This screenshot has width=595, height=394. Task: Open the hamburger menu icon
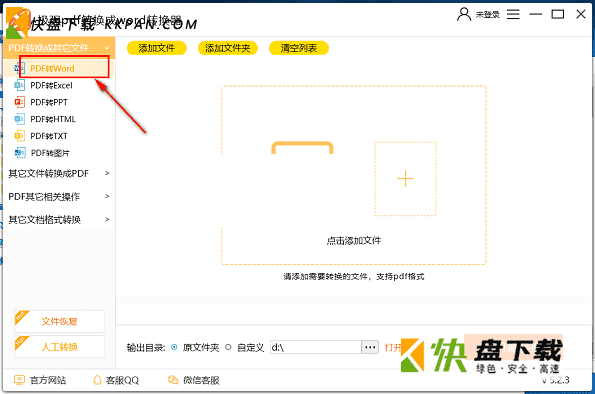coord(513,14)
